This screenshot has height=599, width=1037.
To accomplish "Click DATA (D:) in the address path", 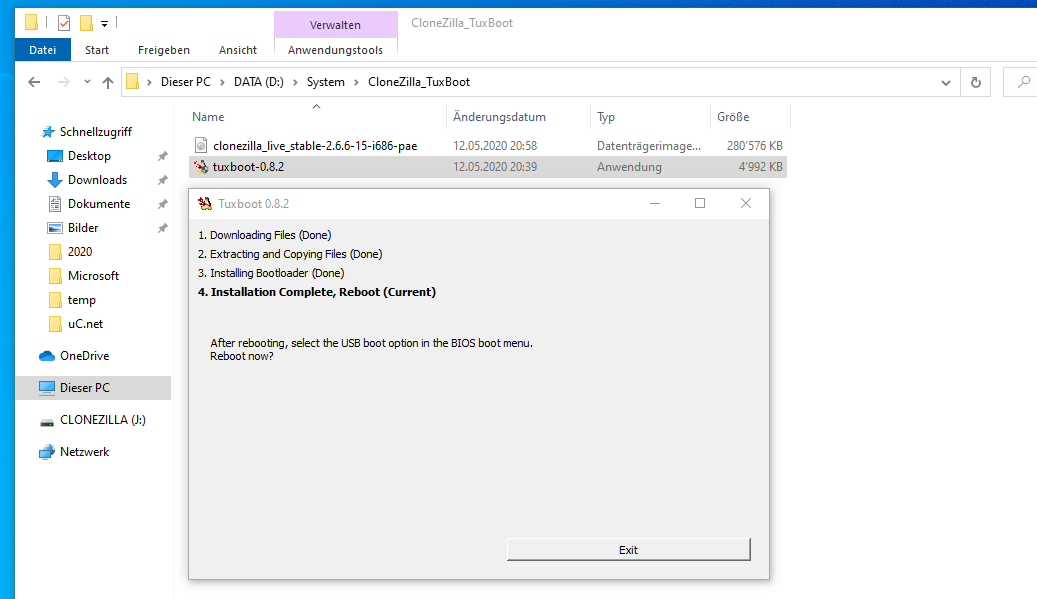I will pyautogui.click(x=259, y=82).
